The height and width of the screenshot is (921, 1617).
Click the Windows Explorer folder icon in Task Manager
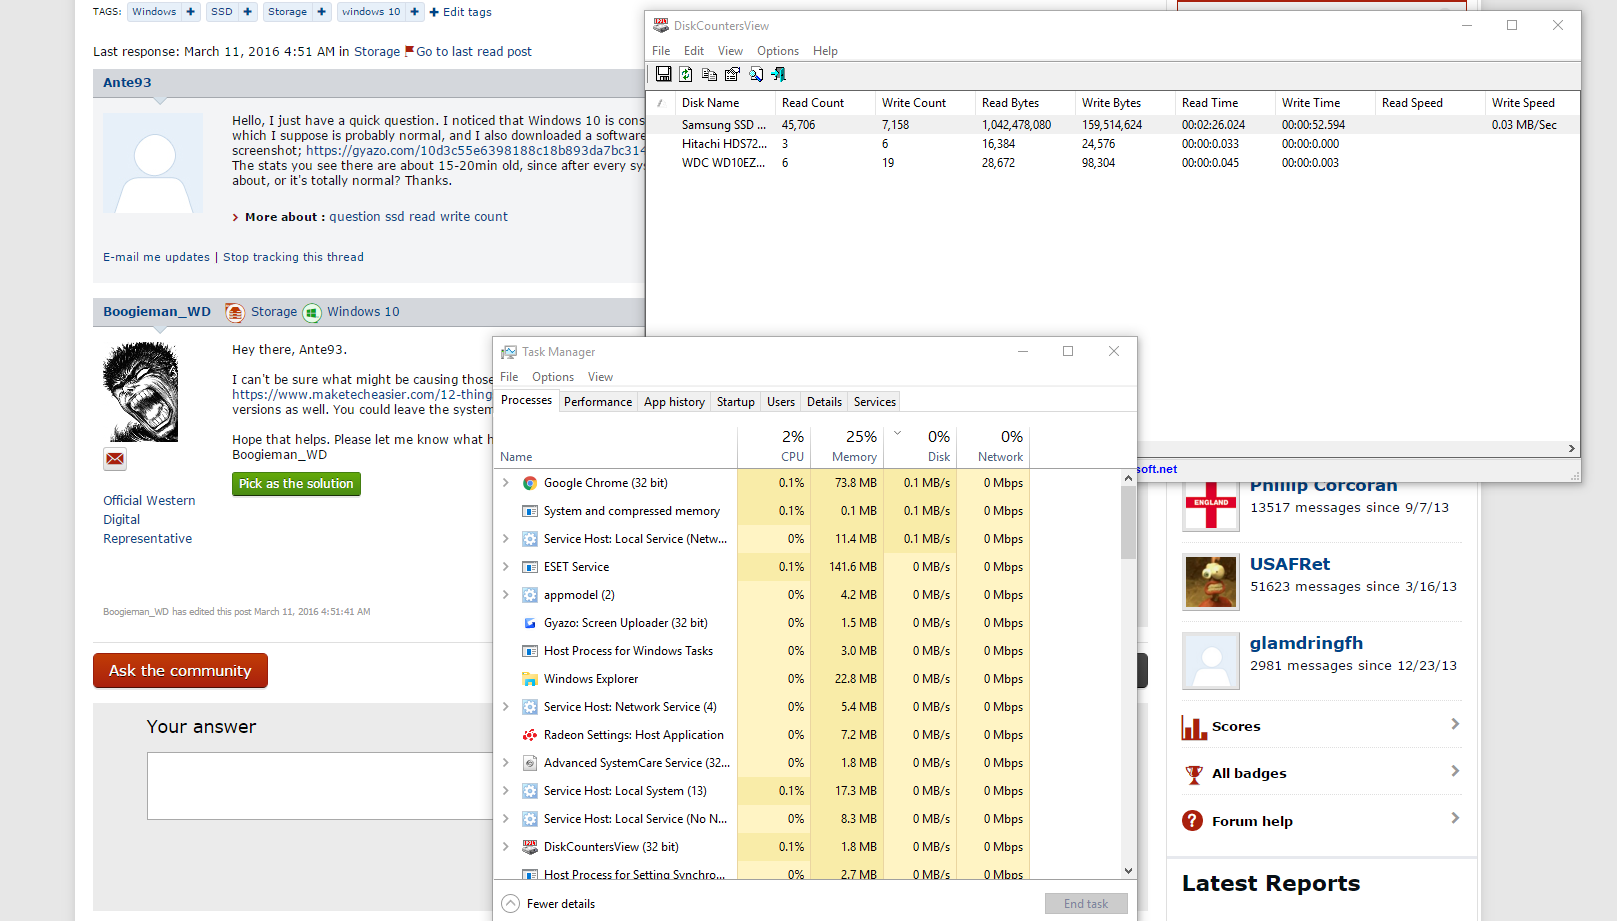click(530, 679)
